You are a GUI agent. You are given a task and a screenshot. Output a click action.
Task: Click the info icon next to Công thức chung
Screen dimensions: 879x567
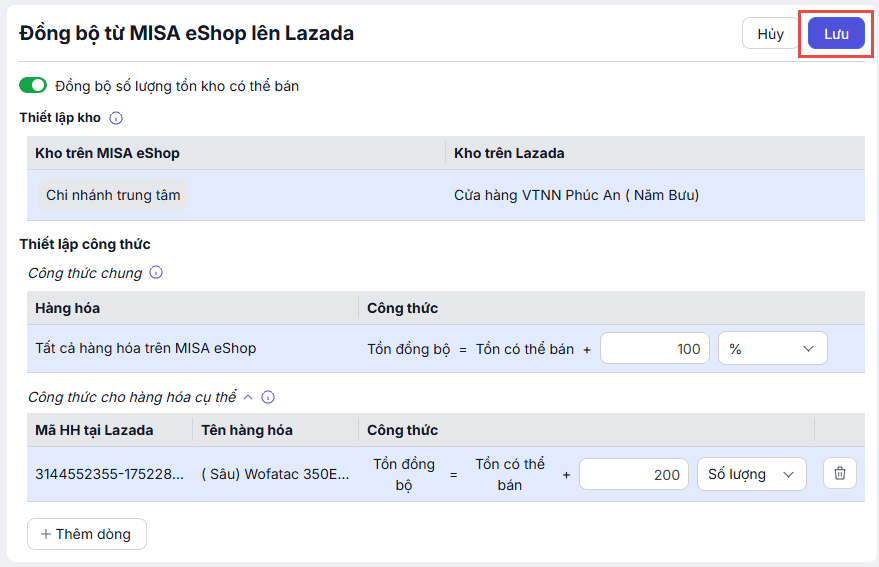click(156, 273)
